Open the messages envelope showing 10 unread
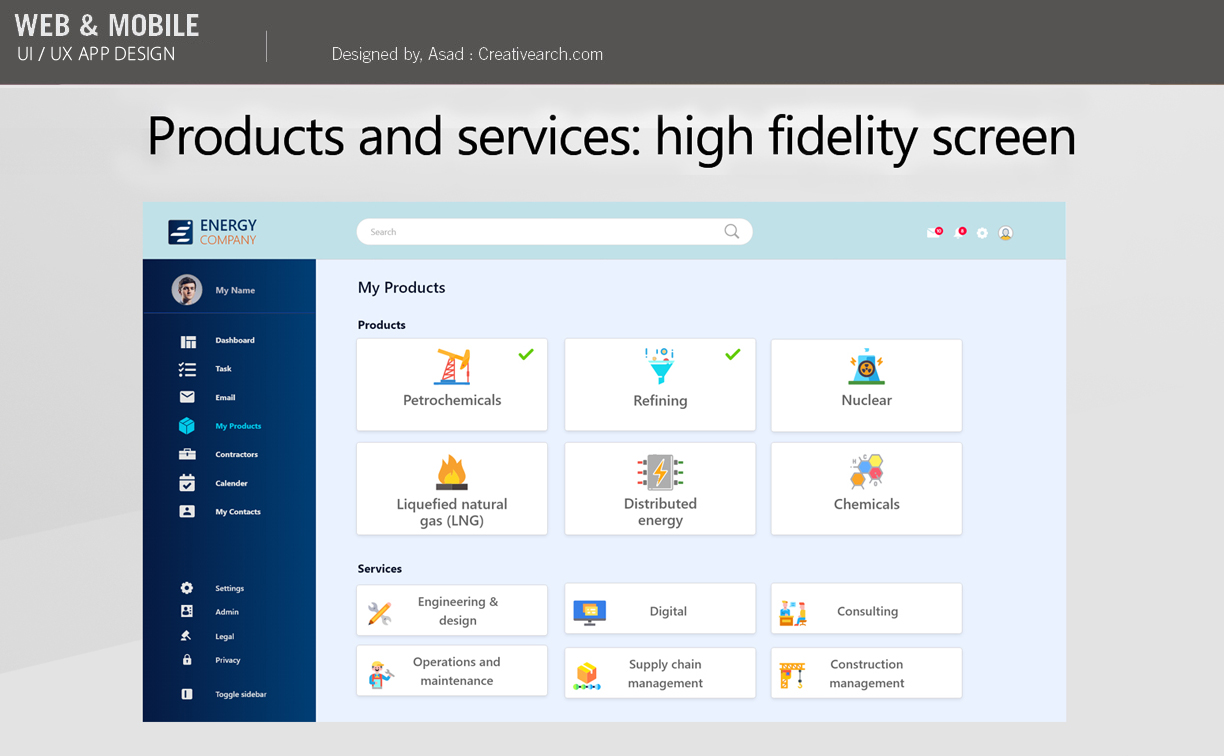Screen dimensions: 1224x756 click(933, 231)
